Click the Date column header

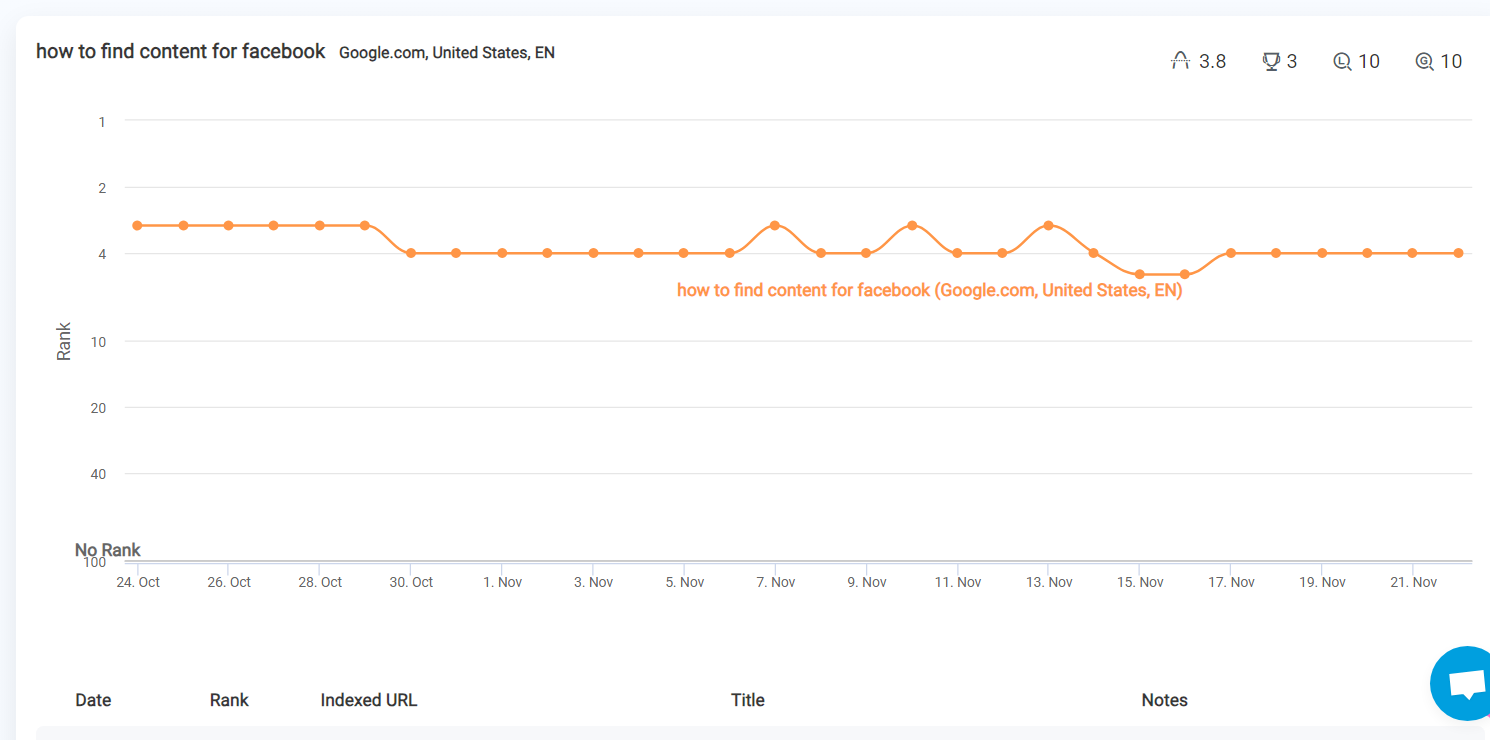(x=93, y=700)
